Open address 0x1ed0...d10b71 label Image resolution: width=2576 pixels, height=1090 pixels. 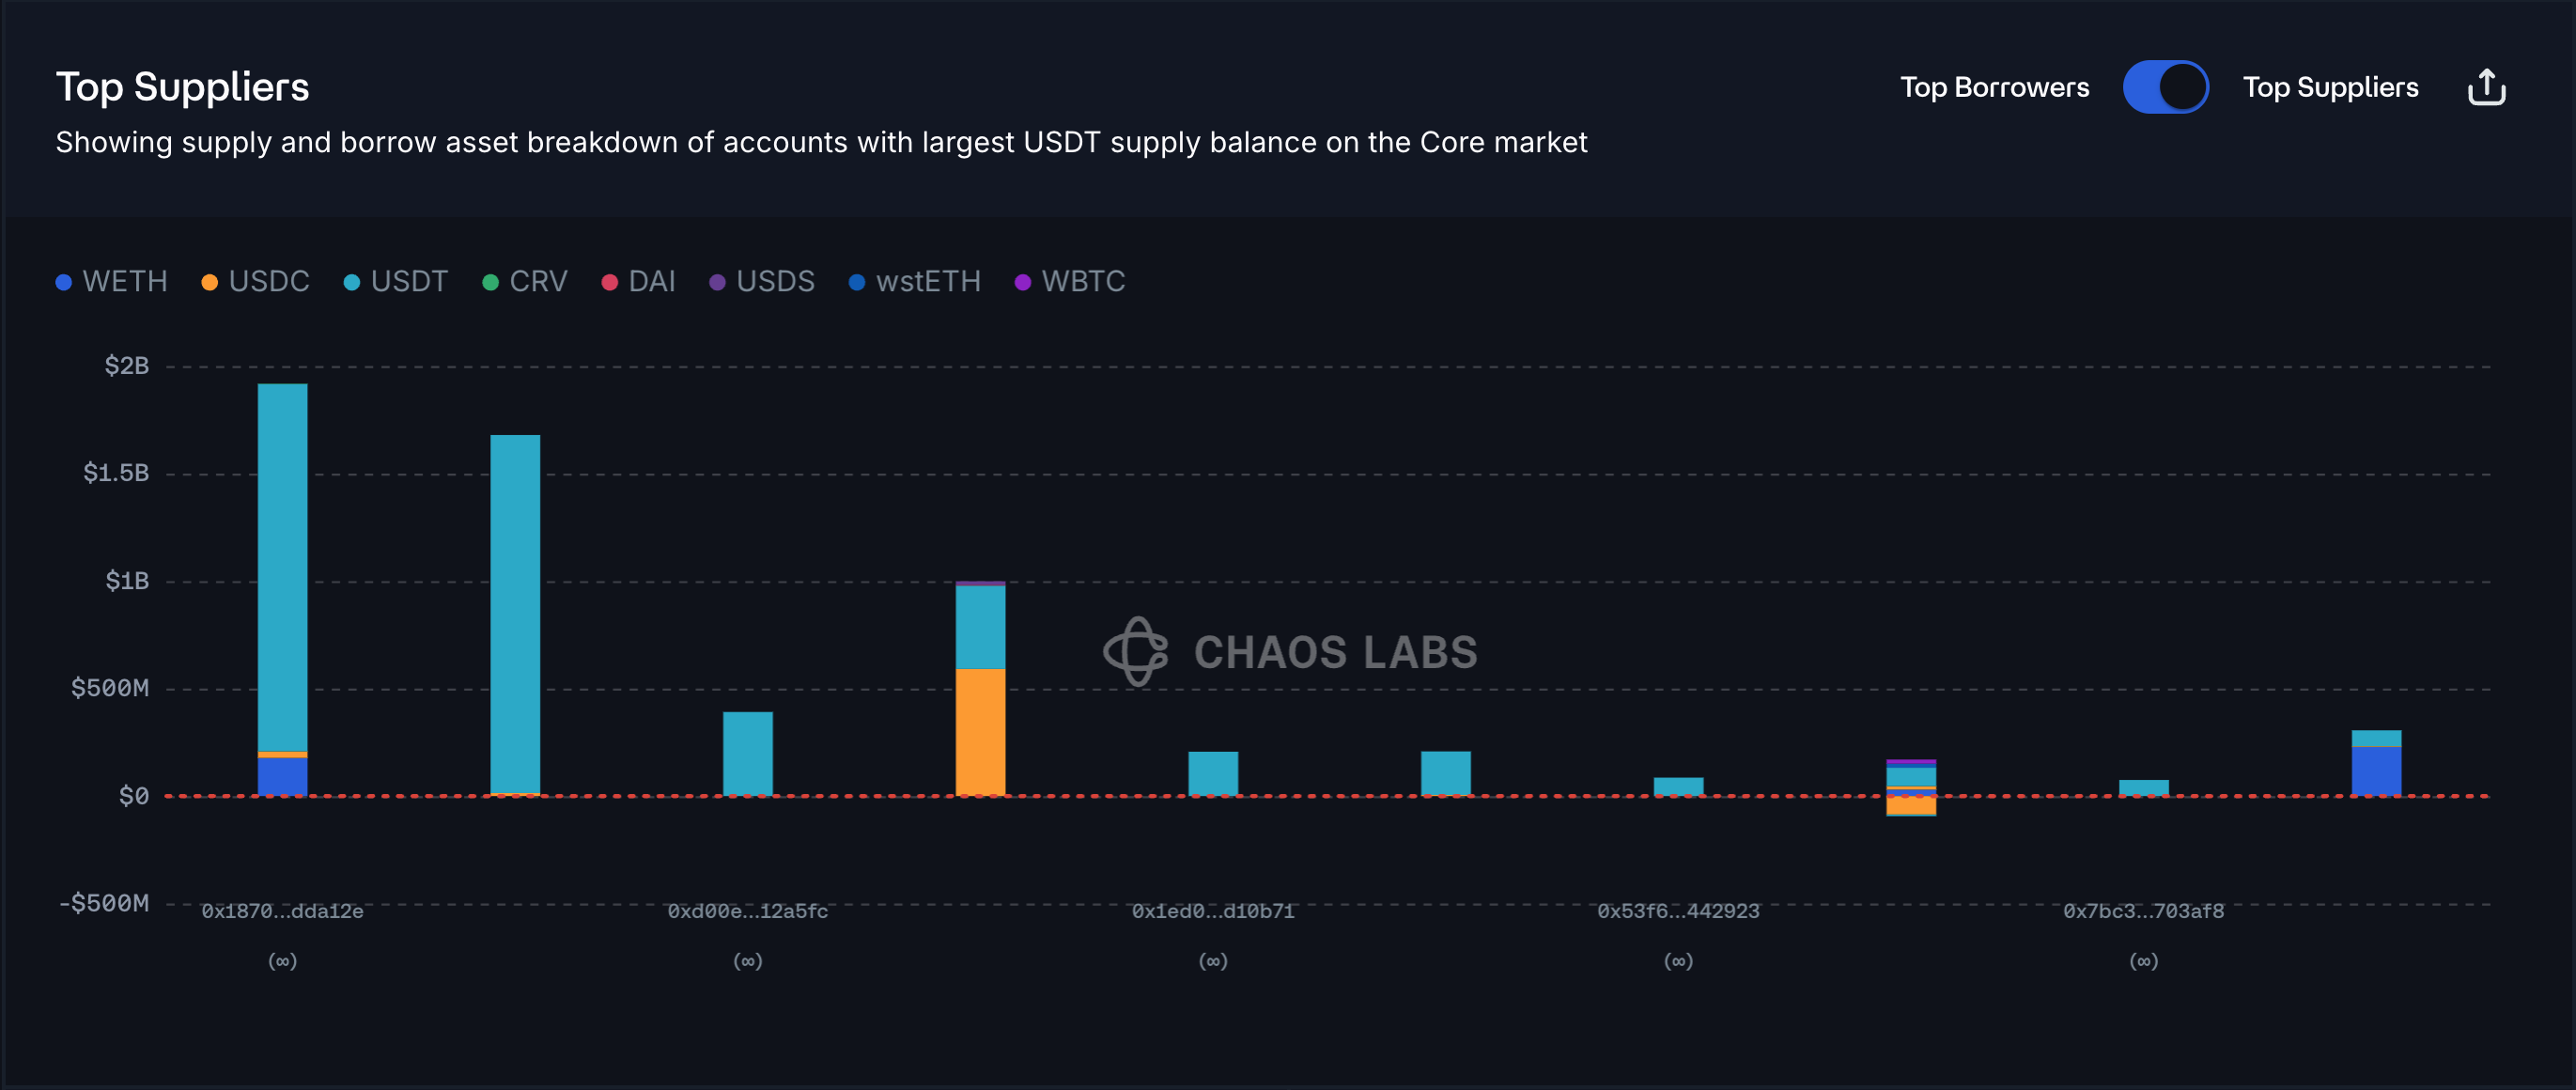[1212, 911]
